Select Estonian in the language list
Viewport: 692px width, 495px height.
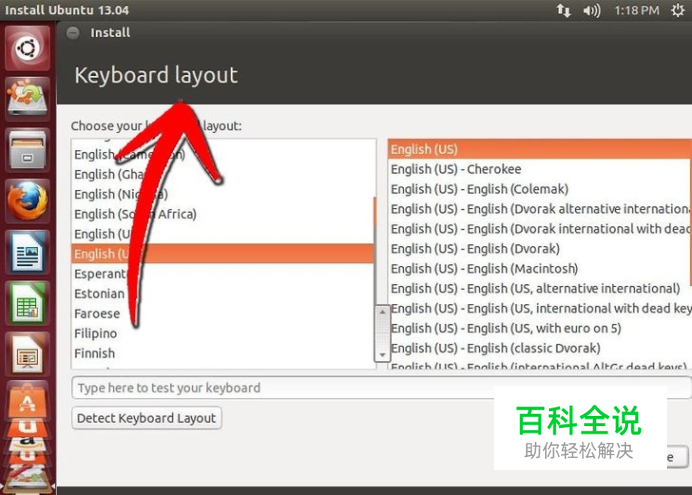[222, 293]
